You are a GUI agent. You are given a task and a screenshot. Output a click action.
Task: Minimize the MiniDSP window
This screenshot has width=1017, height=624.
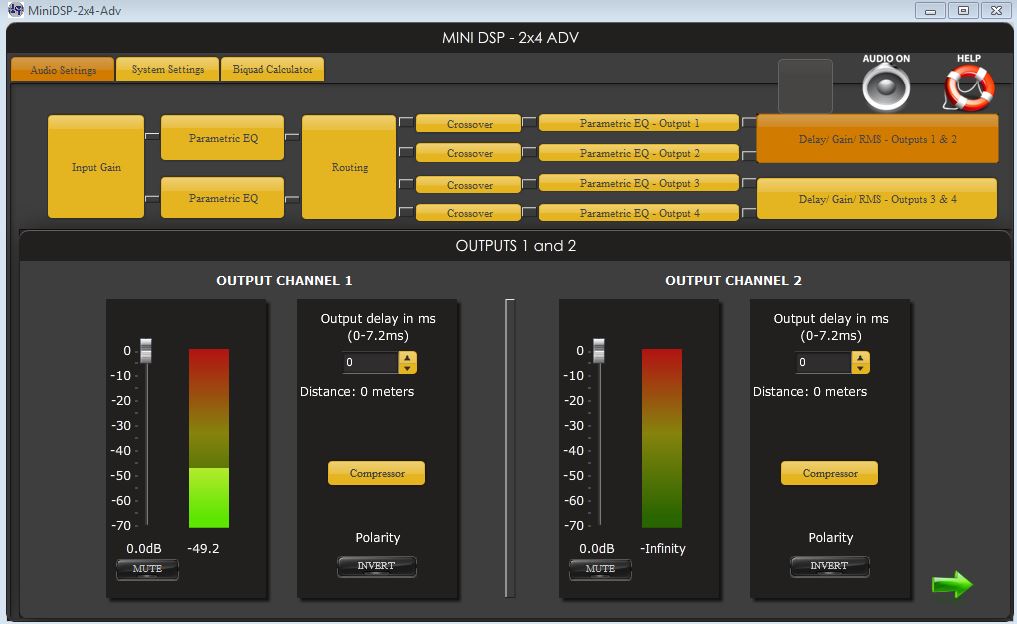(x=930, y=10)
